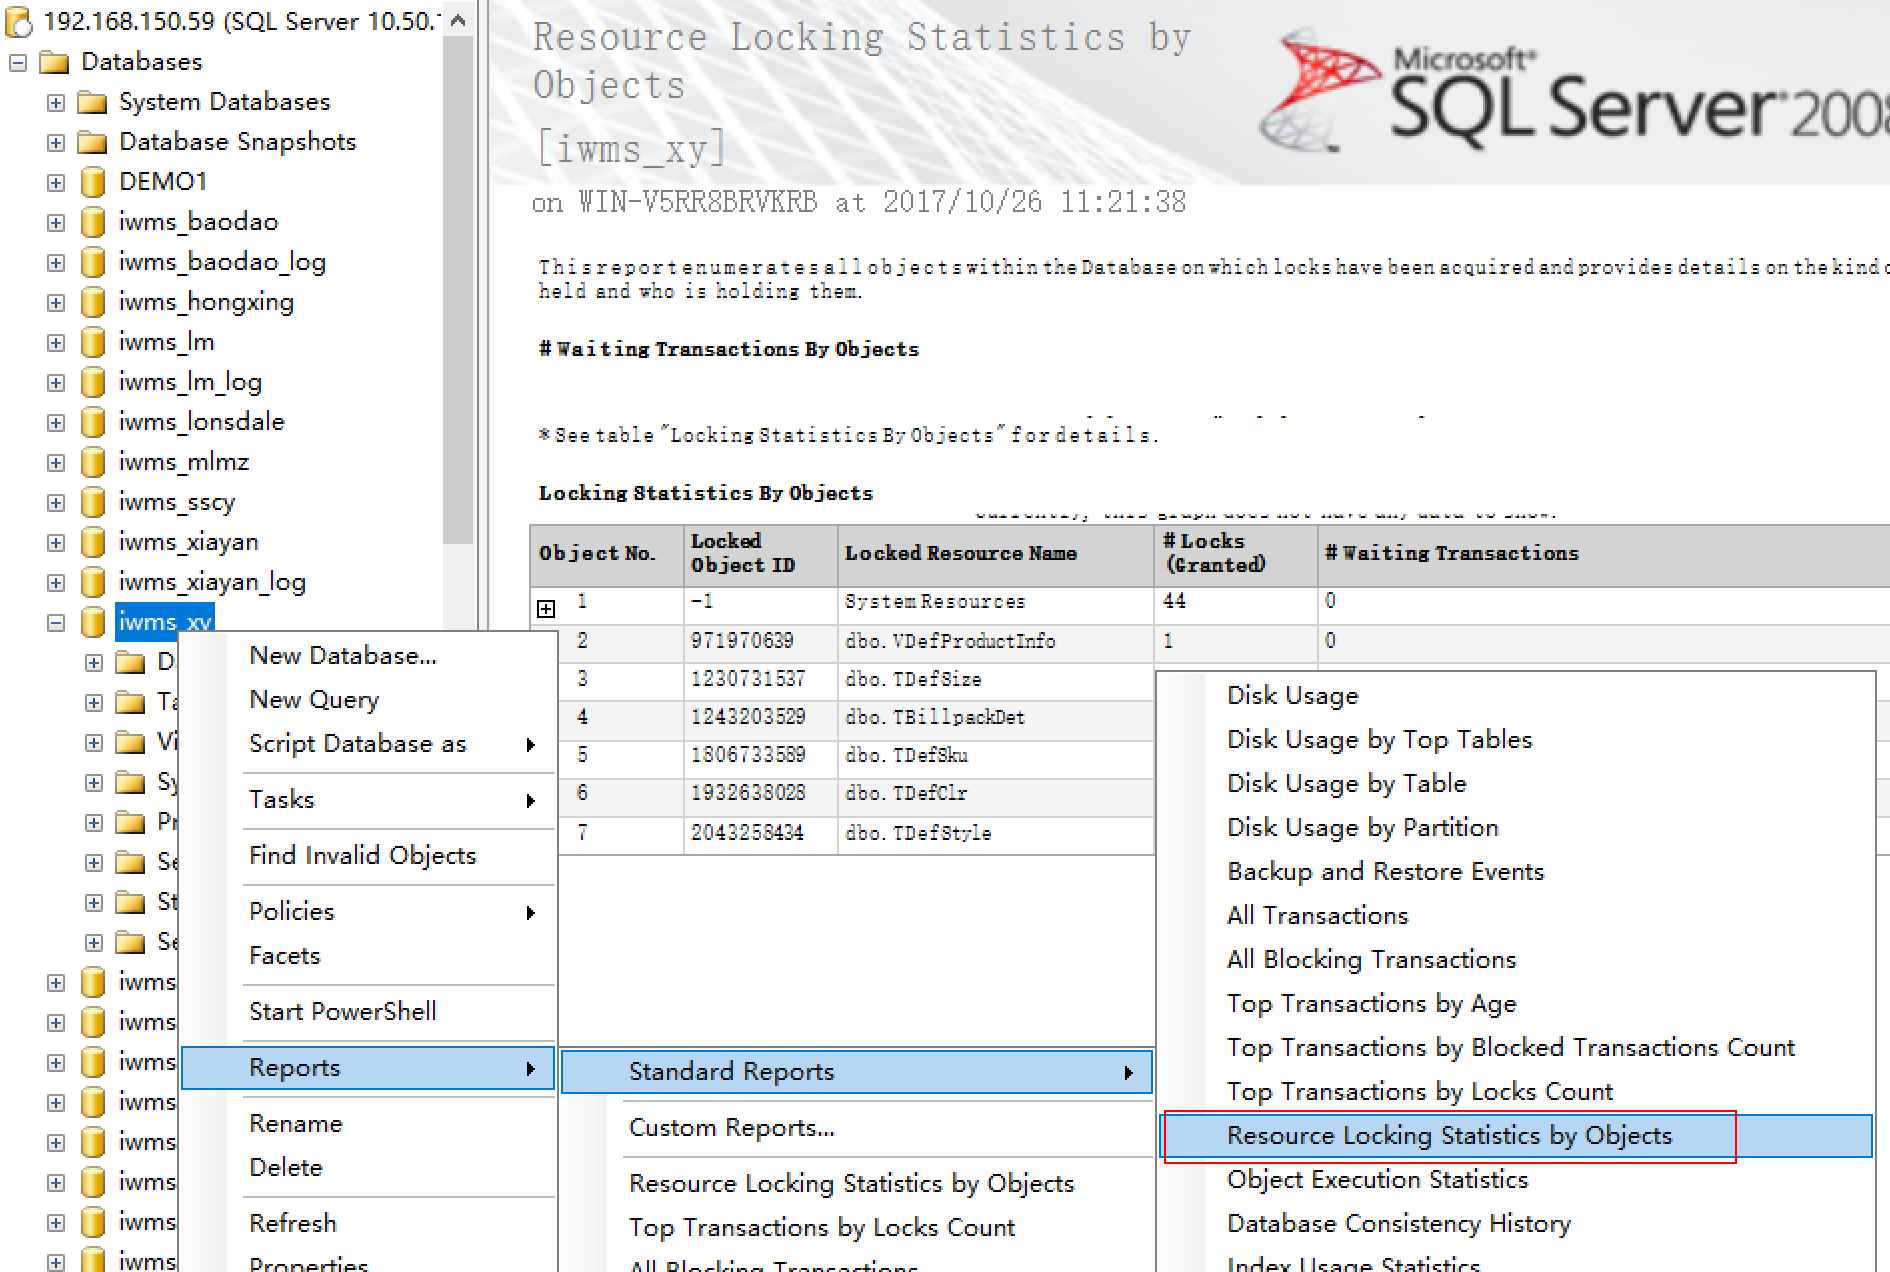
Task: Open Disk Usage by Partition report
Action: pos(1516,828)
